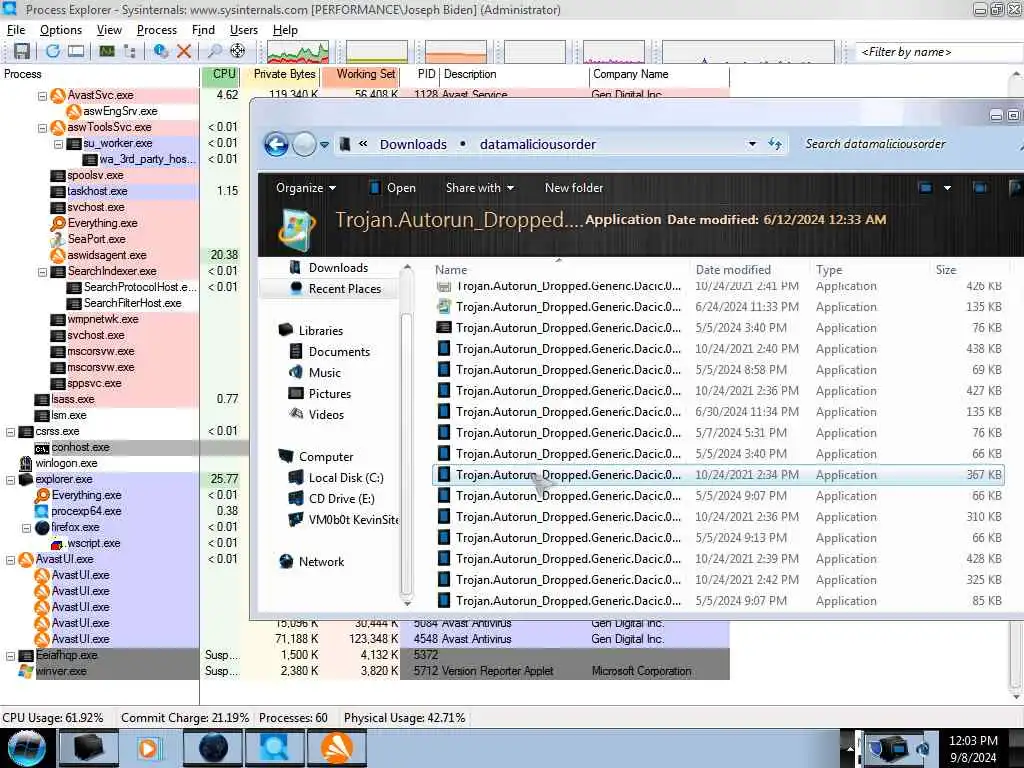
Task: Open the Find menu
Action: [203, 30]
